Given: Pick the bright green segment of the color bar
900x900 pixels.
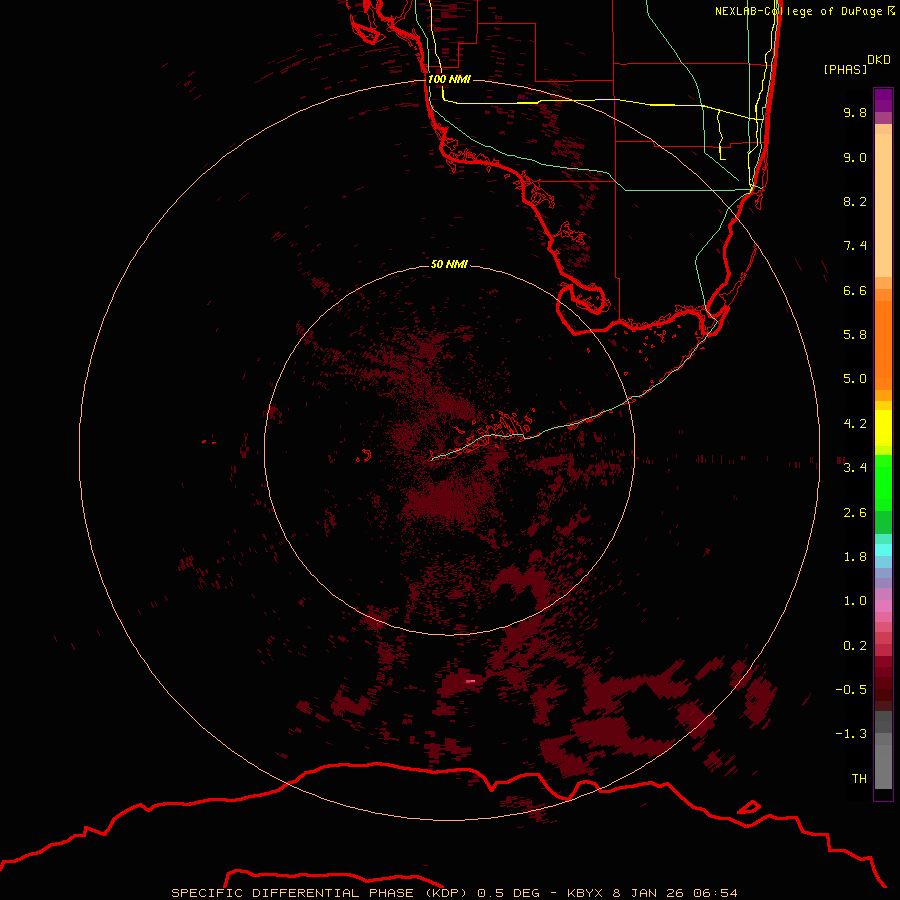Looking at the screenshot, I should [x=883, y=482].
